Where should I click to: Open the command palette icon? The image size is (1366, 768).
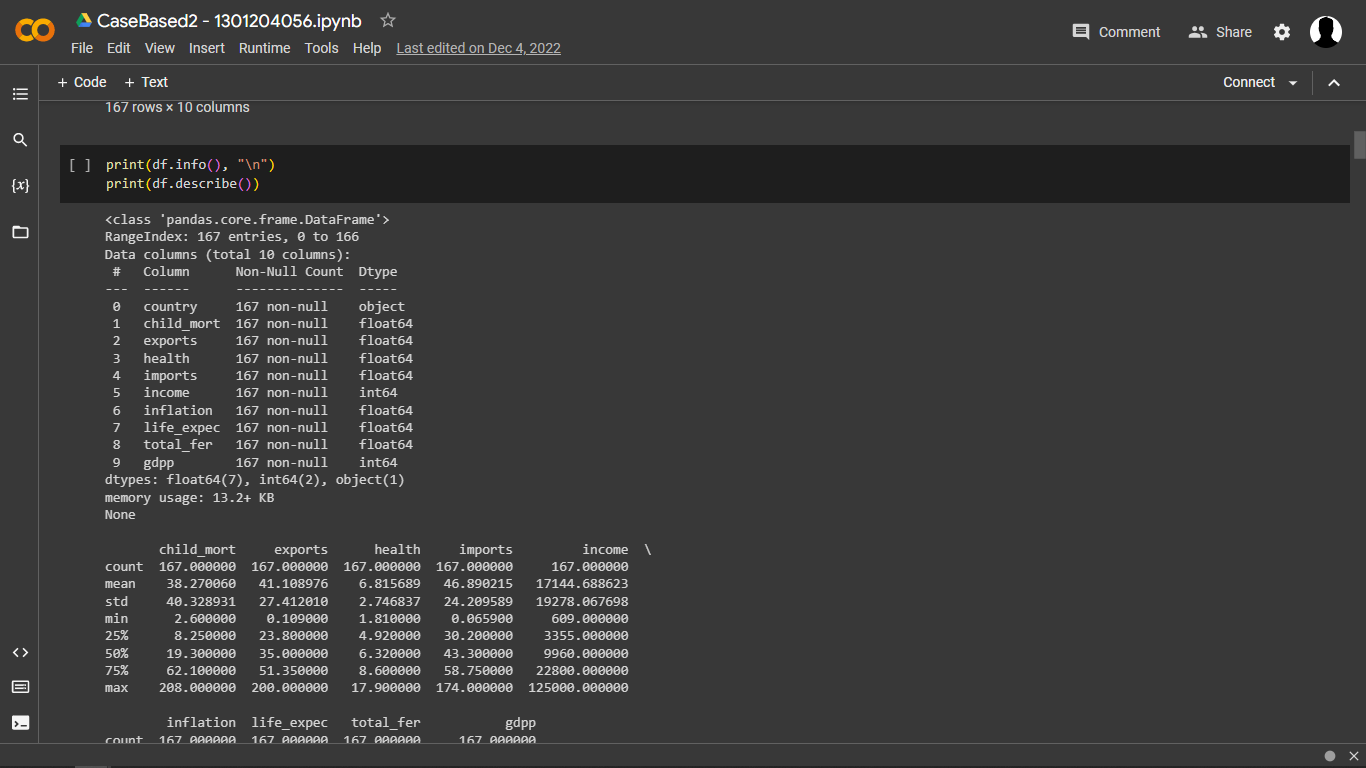click(20, 687)
